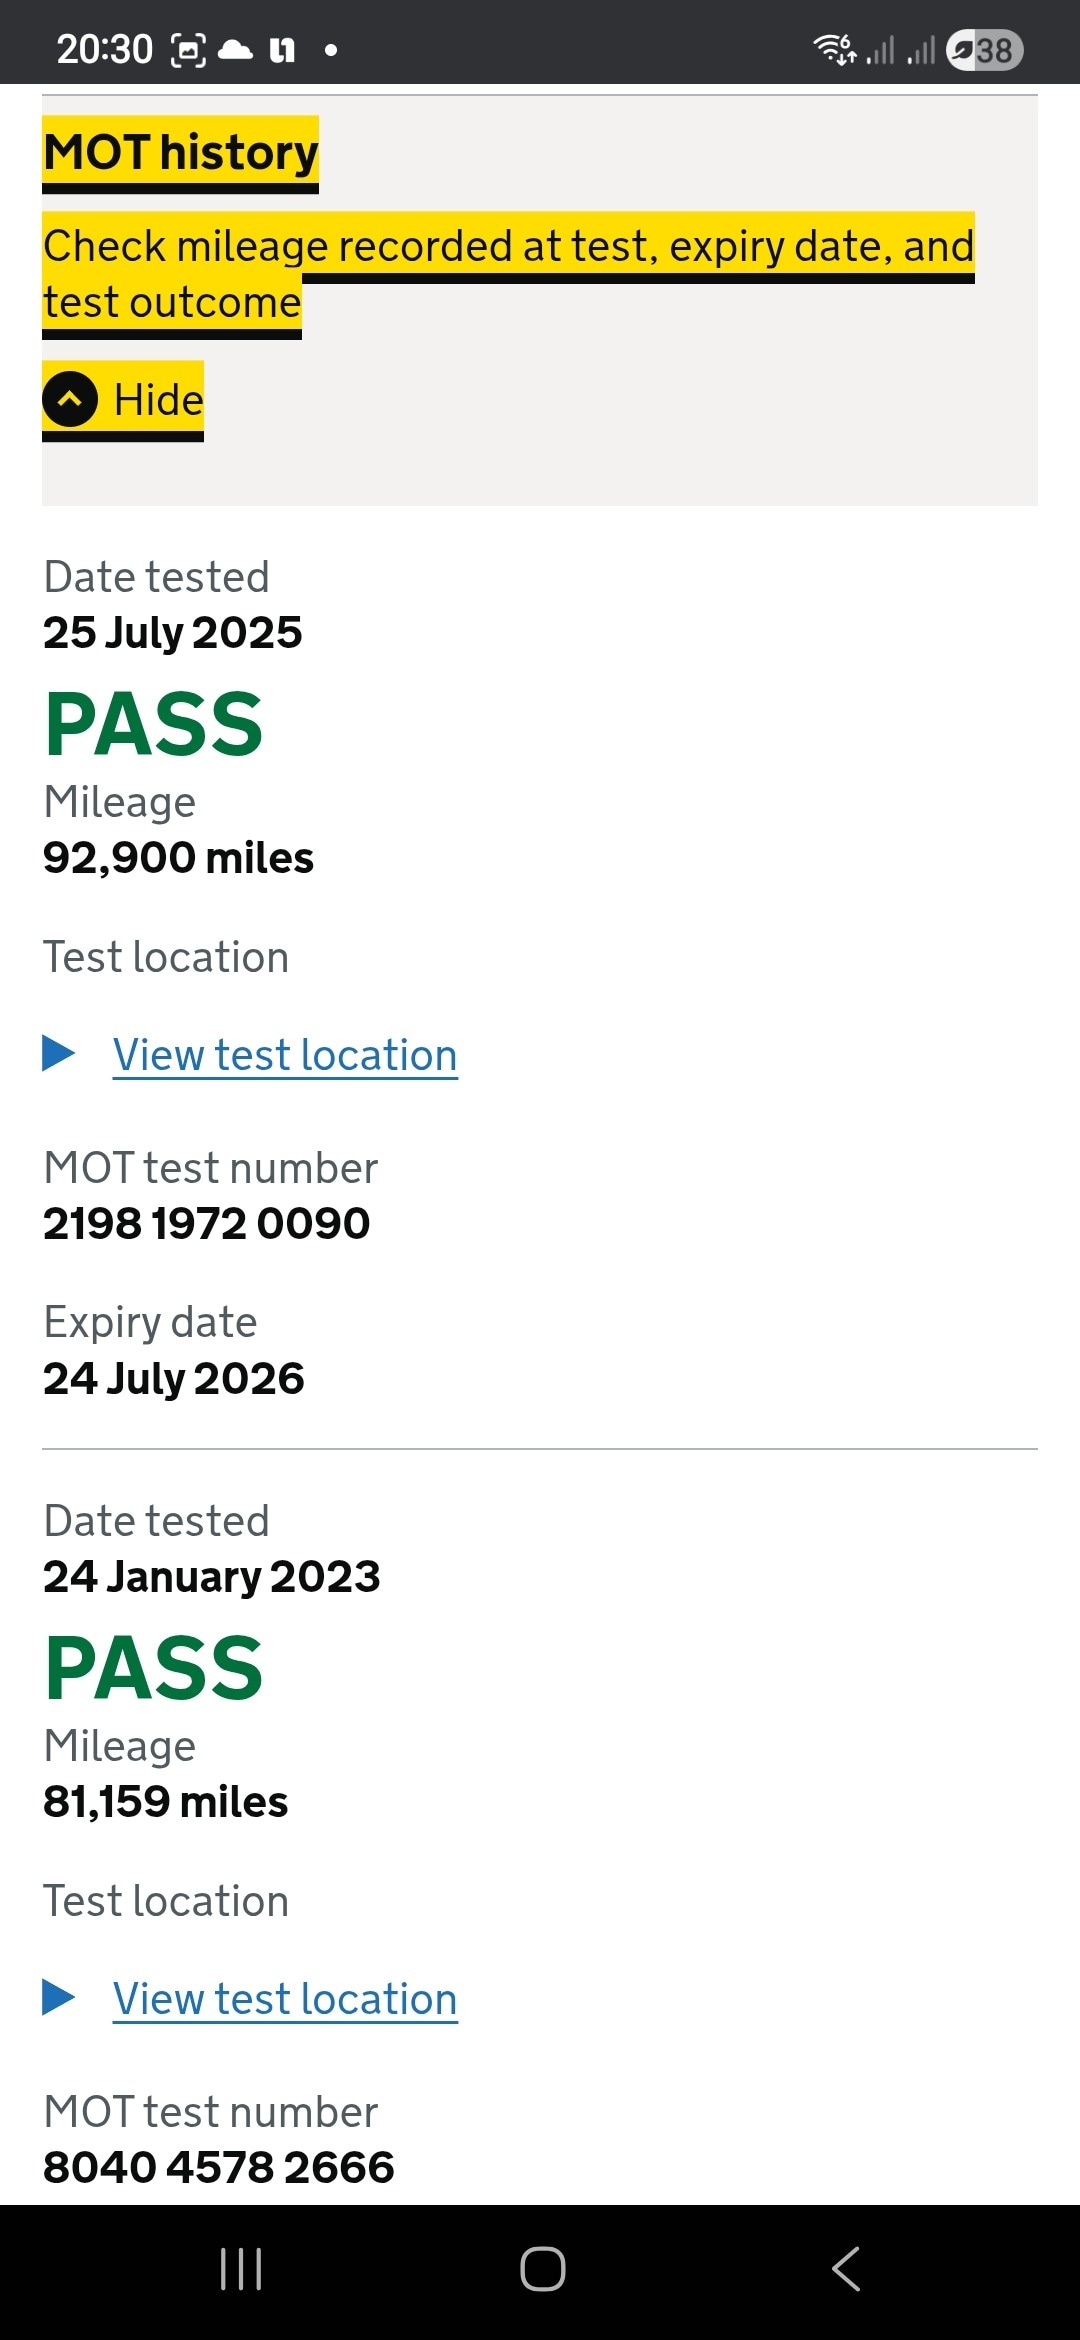The height and width of the screenshot is (2340, 1080).
Task: Tap the first mobile signal bars icon
Action: coord(880,50)
